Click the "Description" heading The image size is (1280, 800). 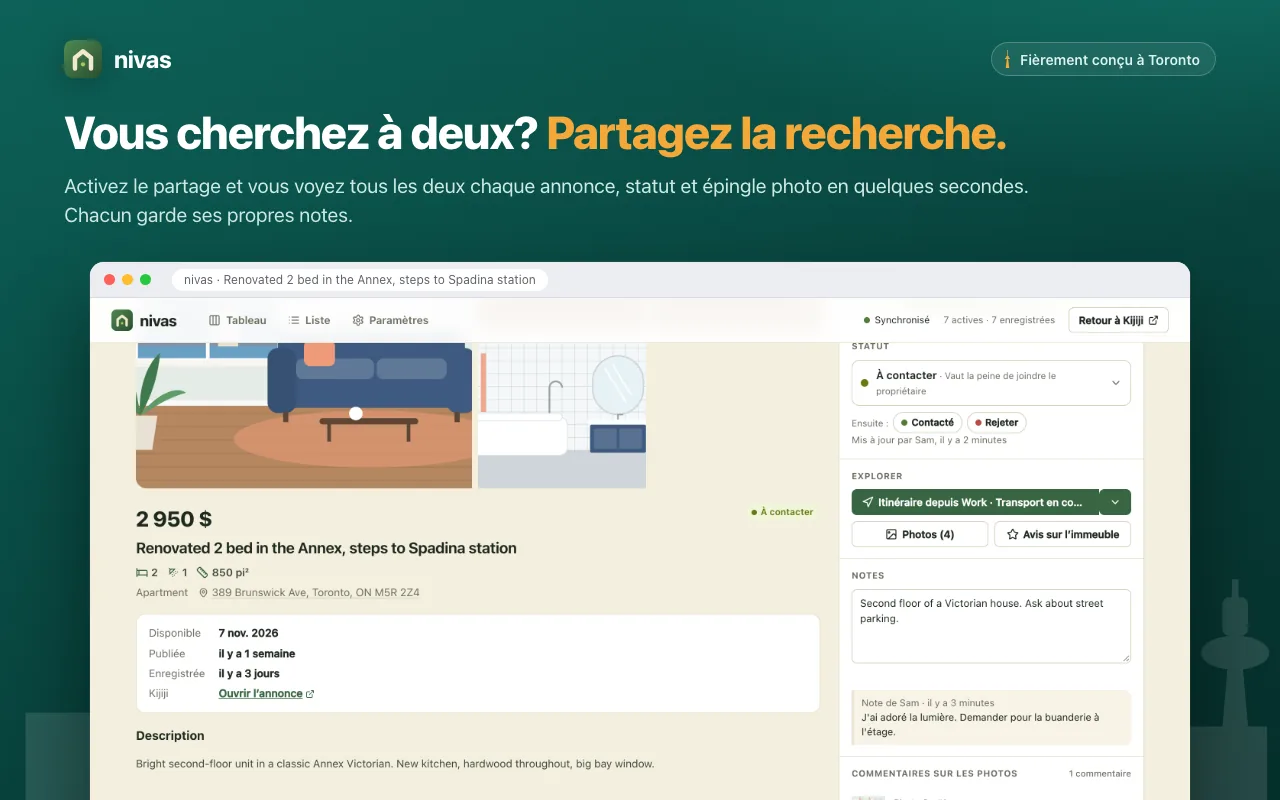coord(170,736)
